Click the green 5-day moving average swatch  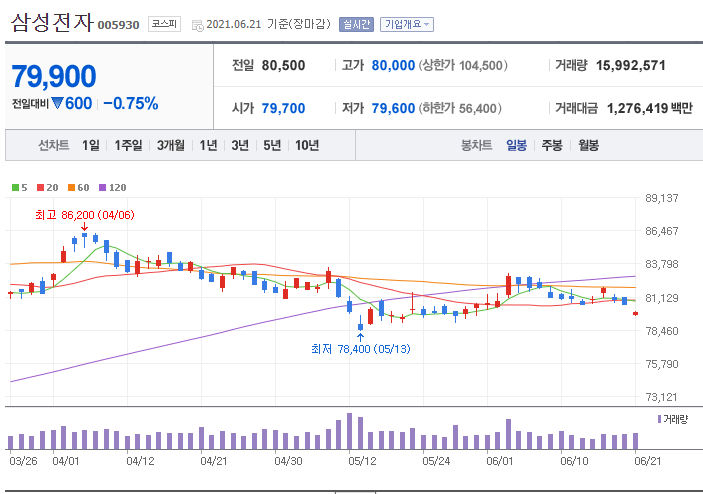(16, 187)
